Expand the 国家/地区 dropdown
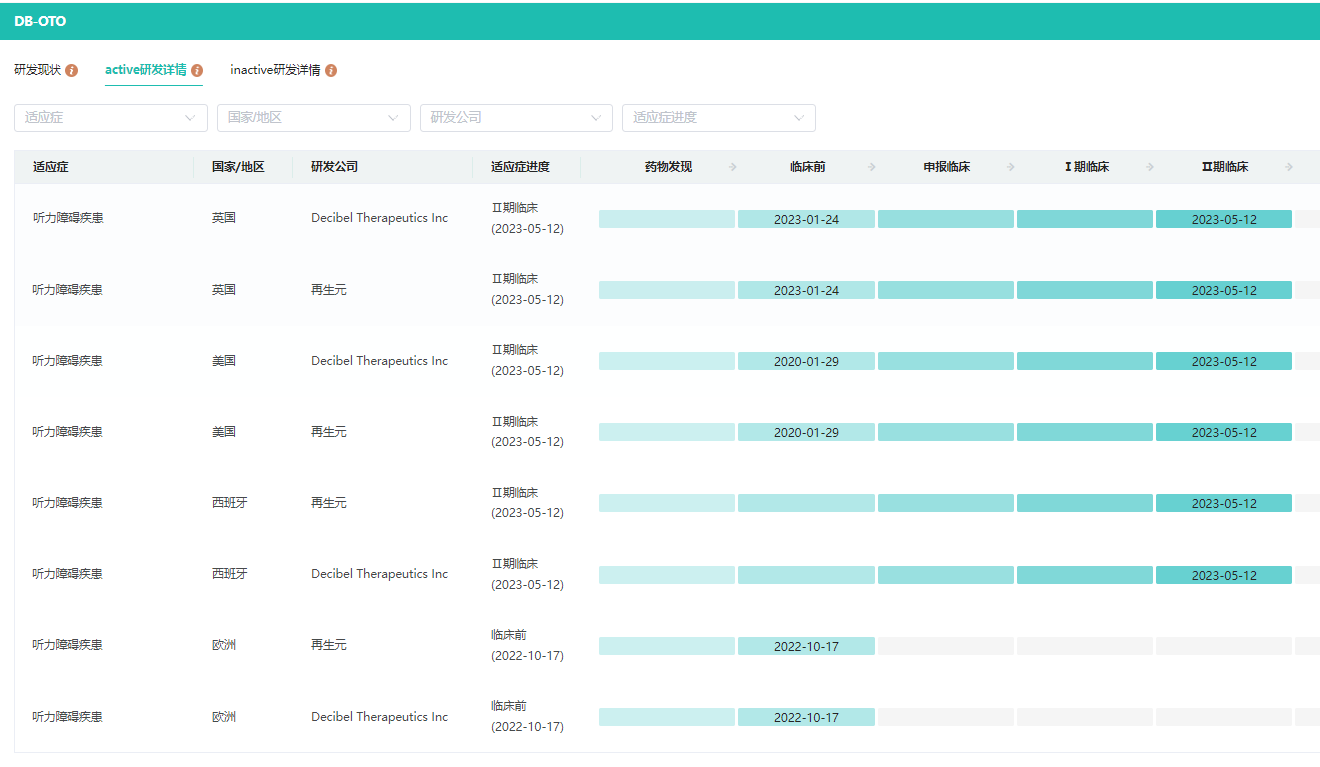This screenshot has height=767, width=1320. point(313,118)
